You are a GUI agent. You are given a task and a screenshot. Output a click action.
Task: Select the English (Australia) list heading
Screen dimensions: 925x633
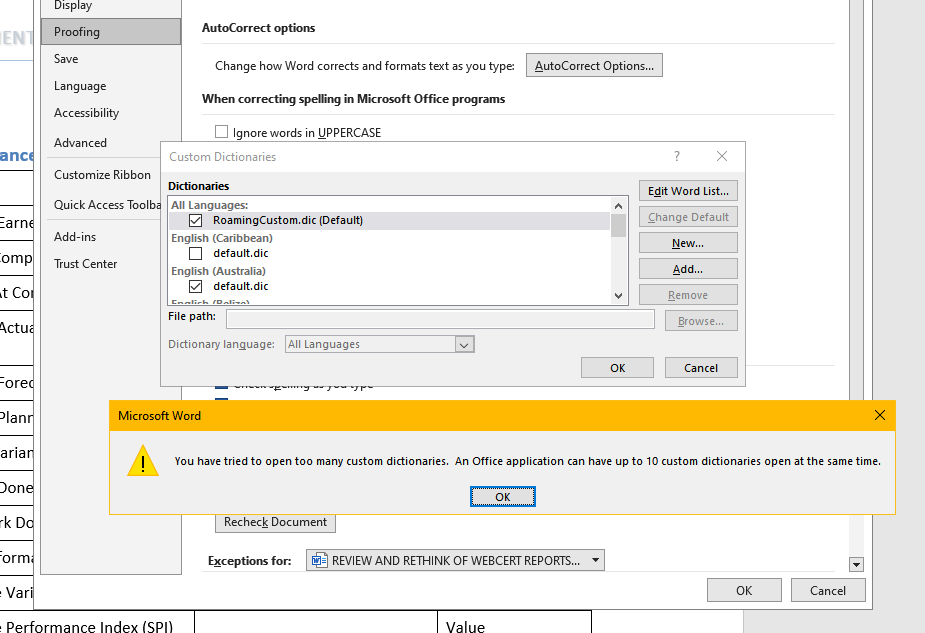(x=218, y=271)
